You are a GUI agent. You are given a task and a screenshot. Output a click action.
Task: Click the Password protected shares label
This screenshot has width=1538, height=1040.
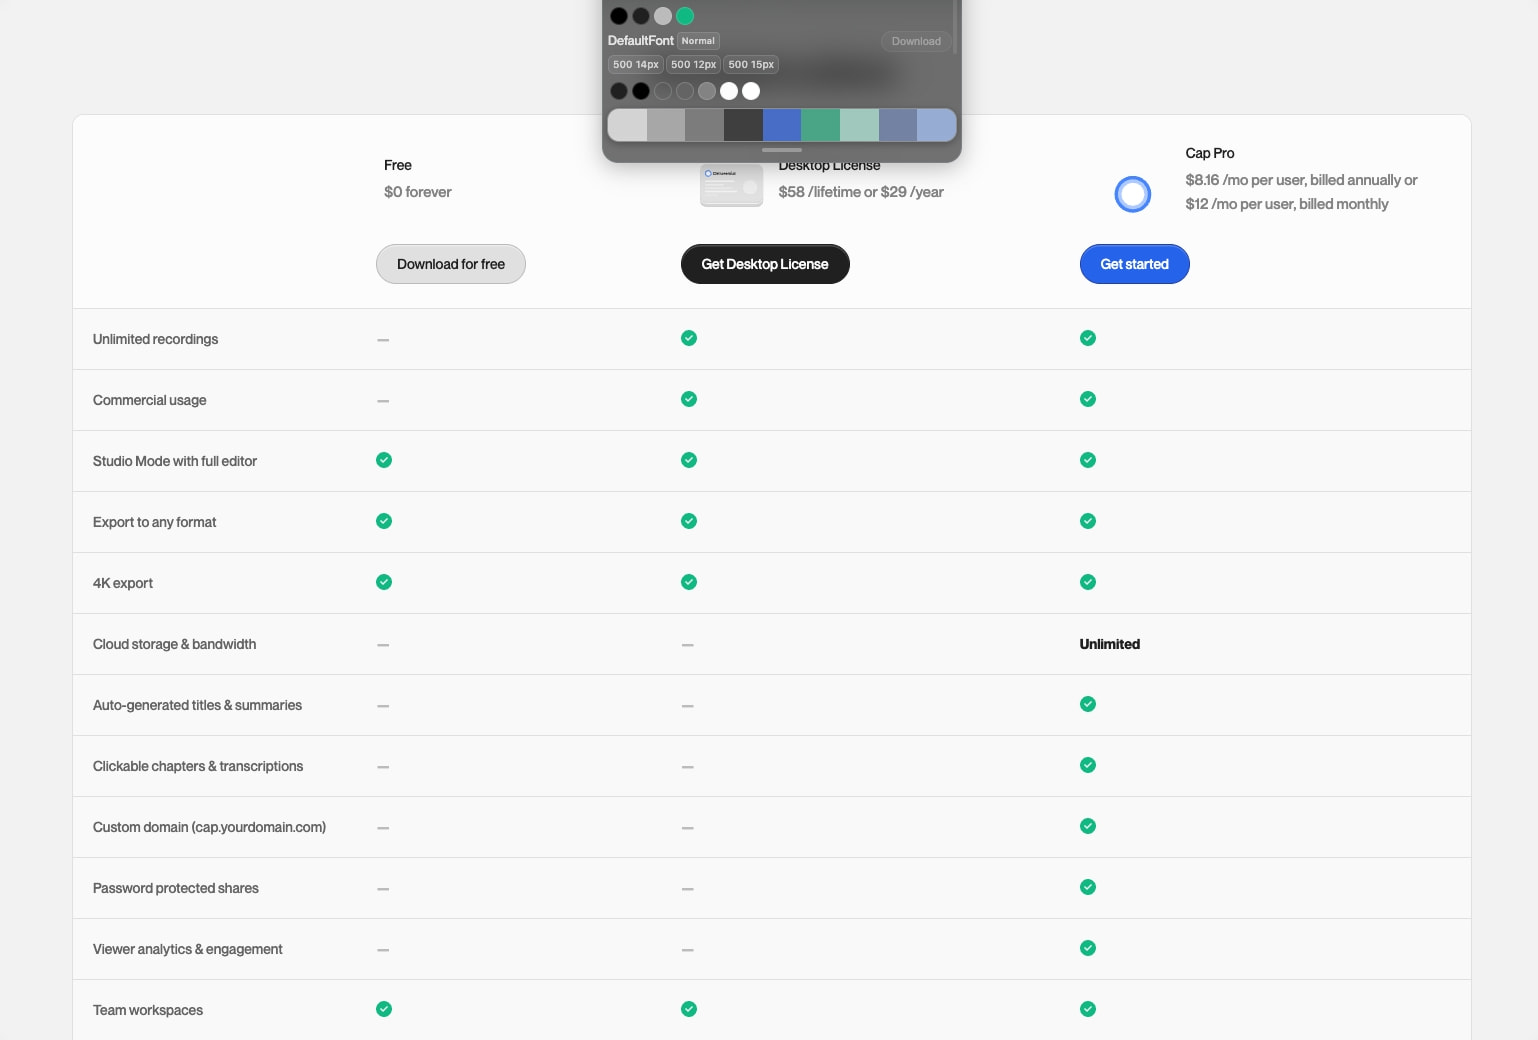[176, 888]
